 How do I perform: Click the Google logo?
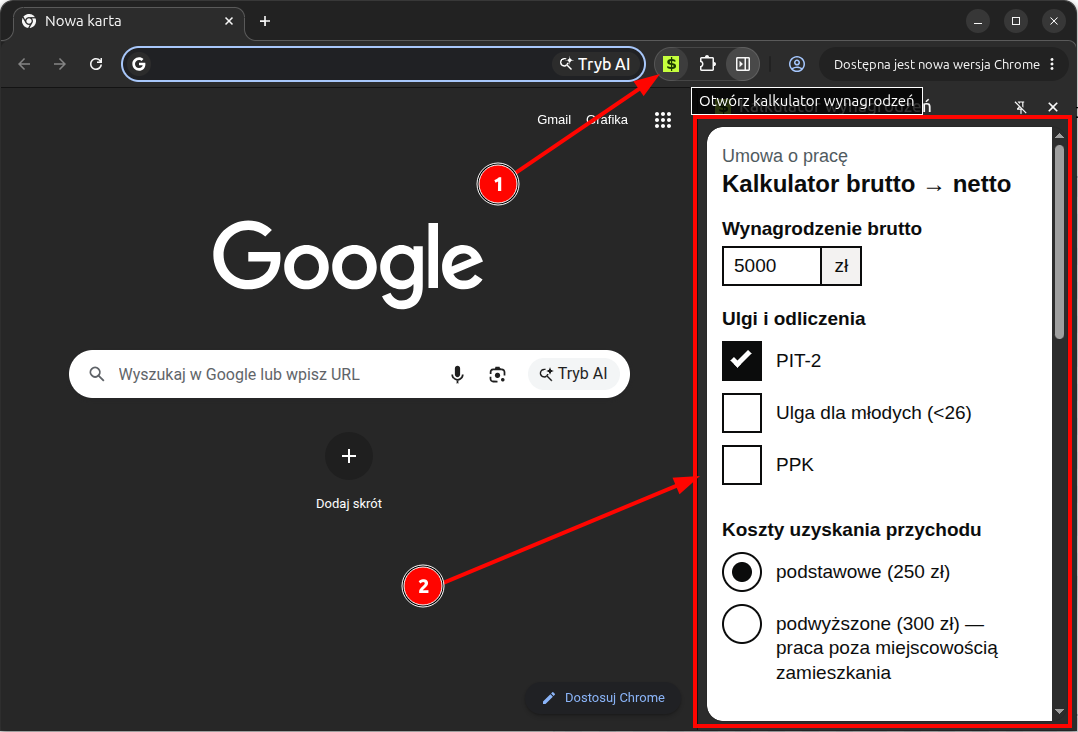point(348,265)
